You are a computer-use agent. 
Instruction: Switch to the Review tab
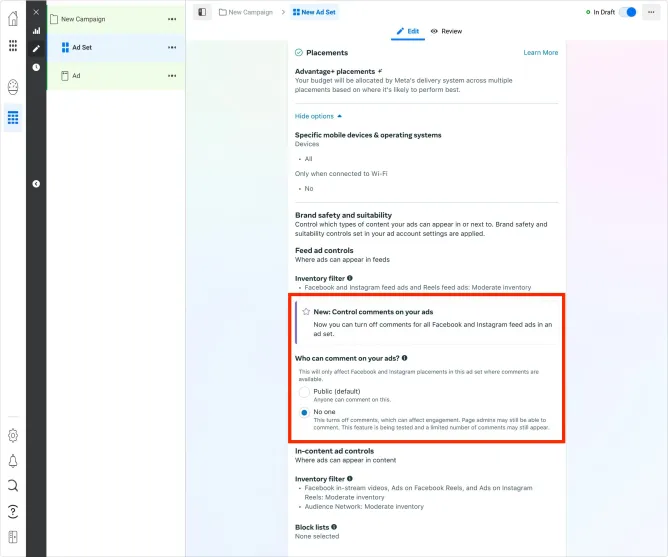[x=446, y=31]
